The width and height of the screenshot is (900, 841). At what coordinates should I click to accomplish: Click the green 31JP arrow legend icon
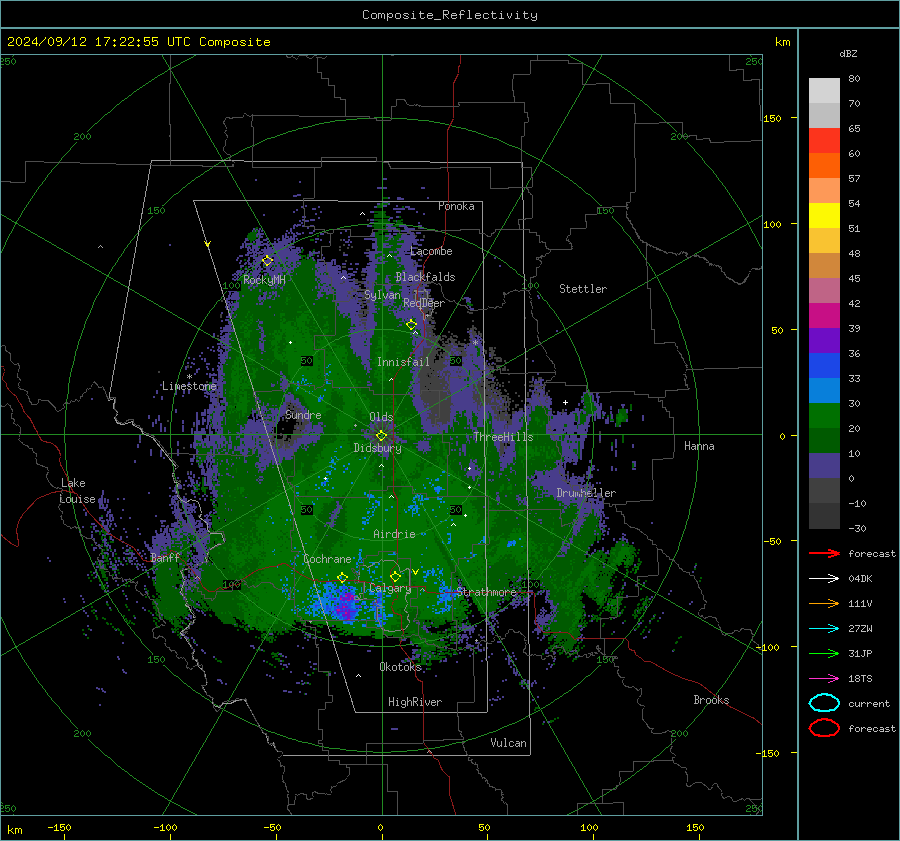click(x=824, y=653)
